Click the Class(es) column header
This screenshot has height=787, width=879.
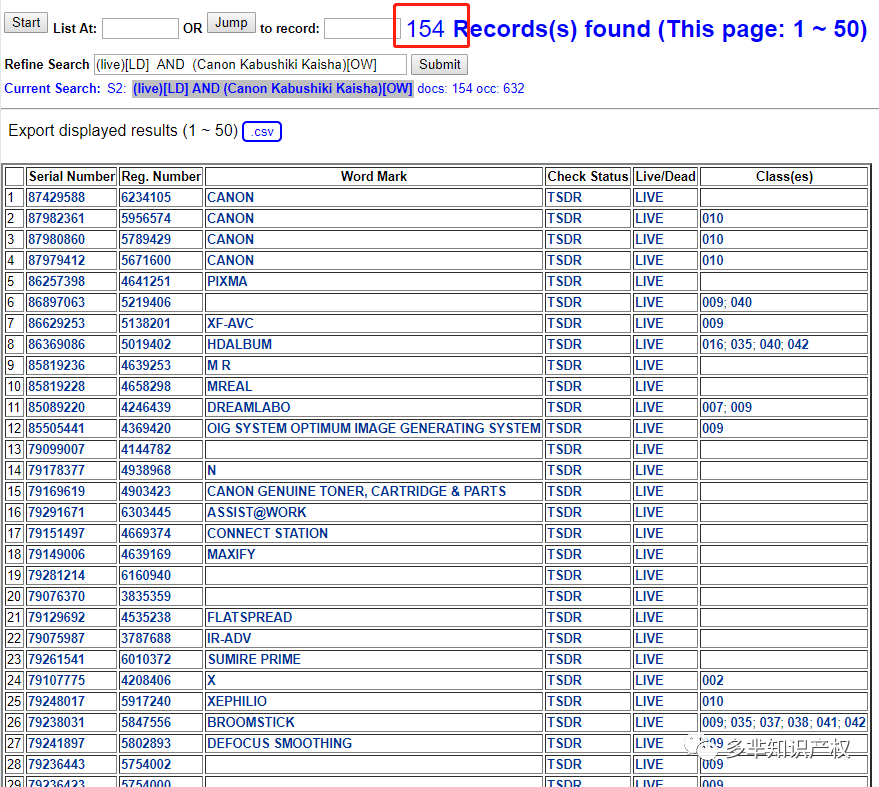784,177
